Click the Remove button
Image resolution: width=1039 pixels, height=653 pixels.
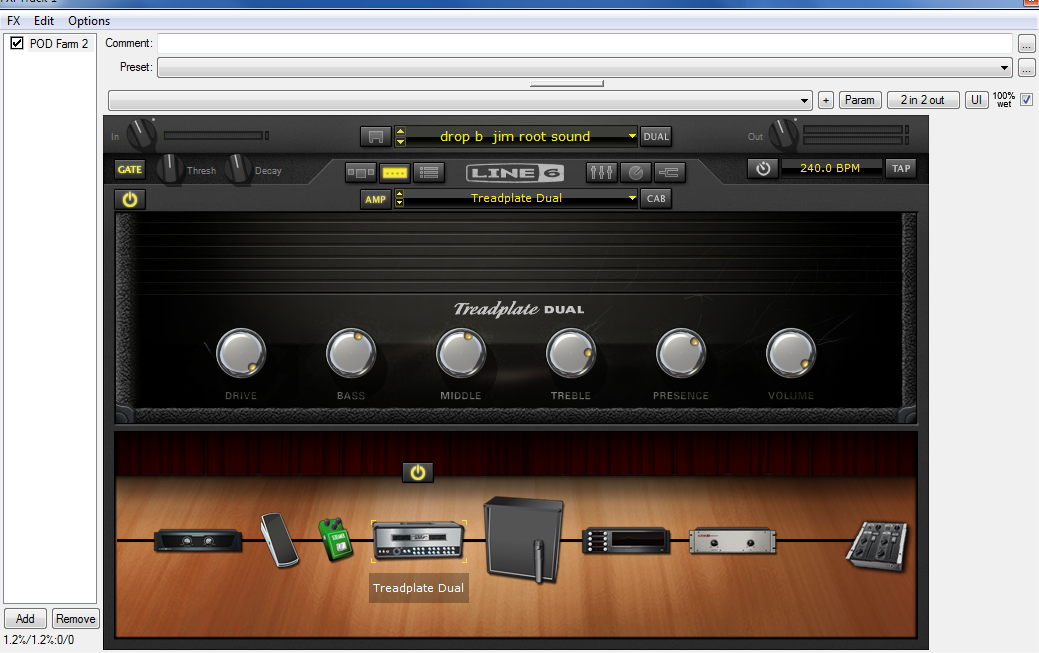point(76,619)
